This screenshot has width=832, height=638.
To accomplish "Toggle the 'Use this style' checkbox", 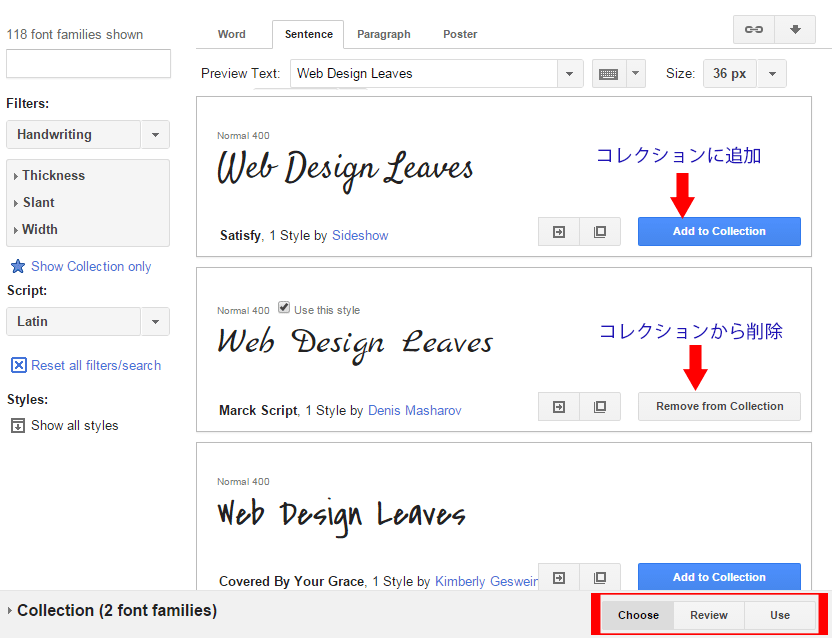I will 284,308.
